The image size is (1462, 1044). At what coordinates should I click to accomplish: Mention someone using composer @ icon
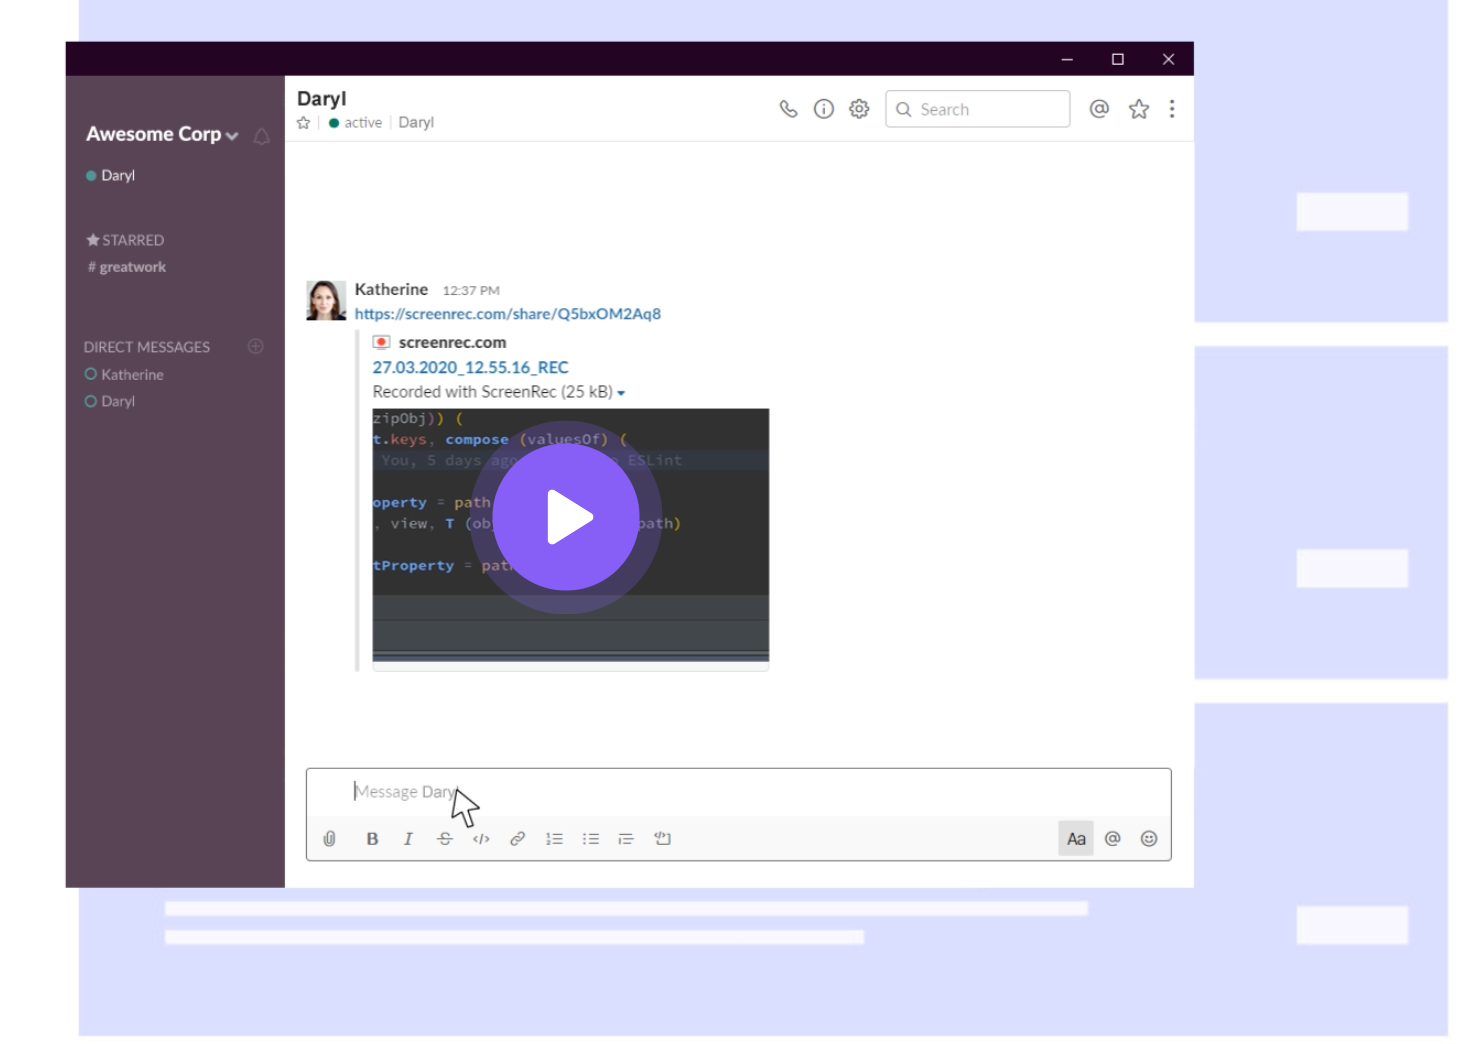[x=1113, y=839]
